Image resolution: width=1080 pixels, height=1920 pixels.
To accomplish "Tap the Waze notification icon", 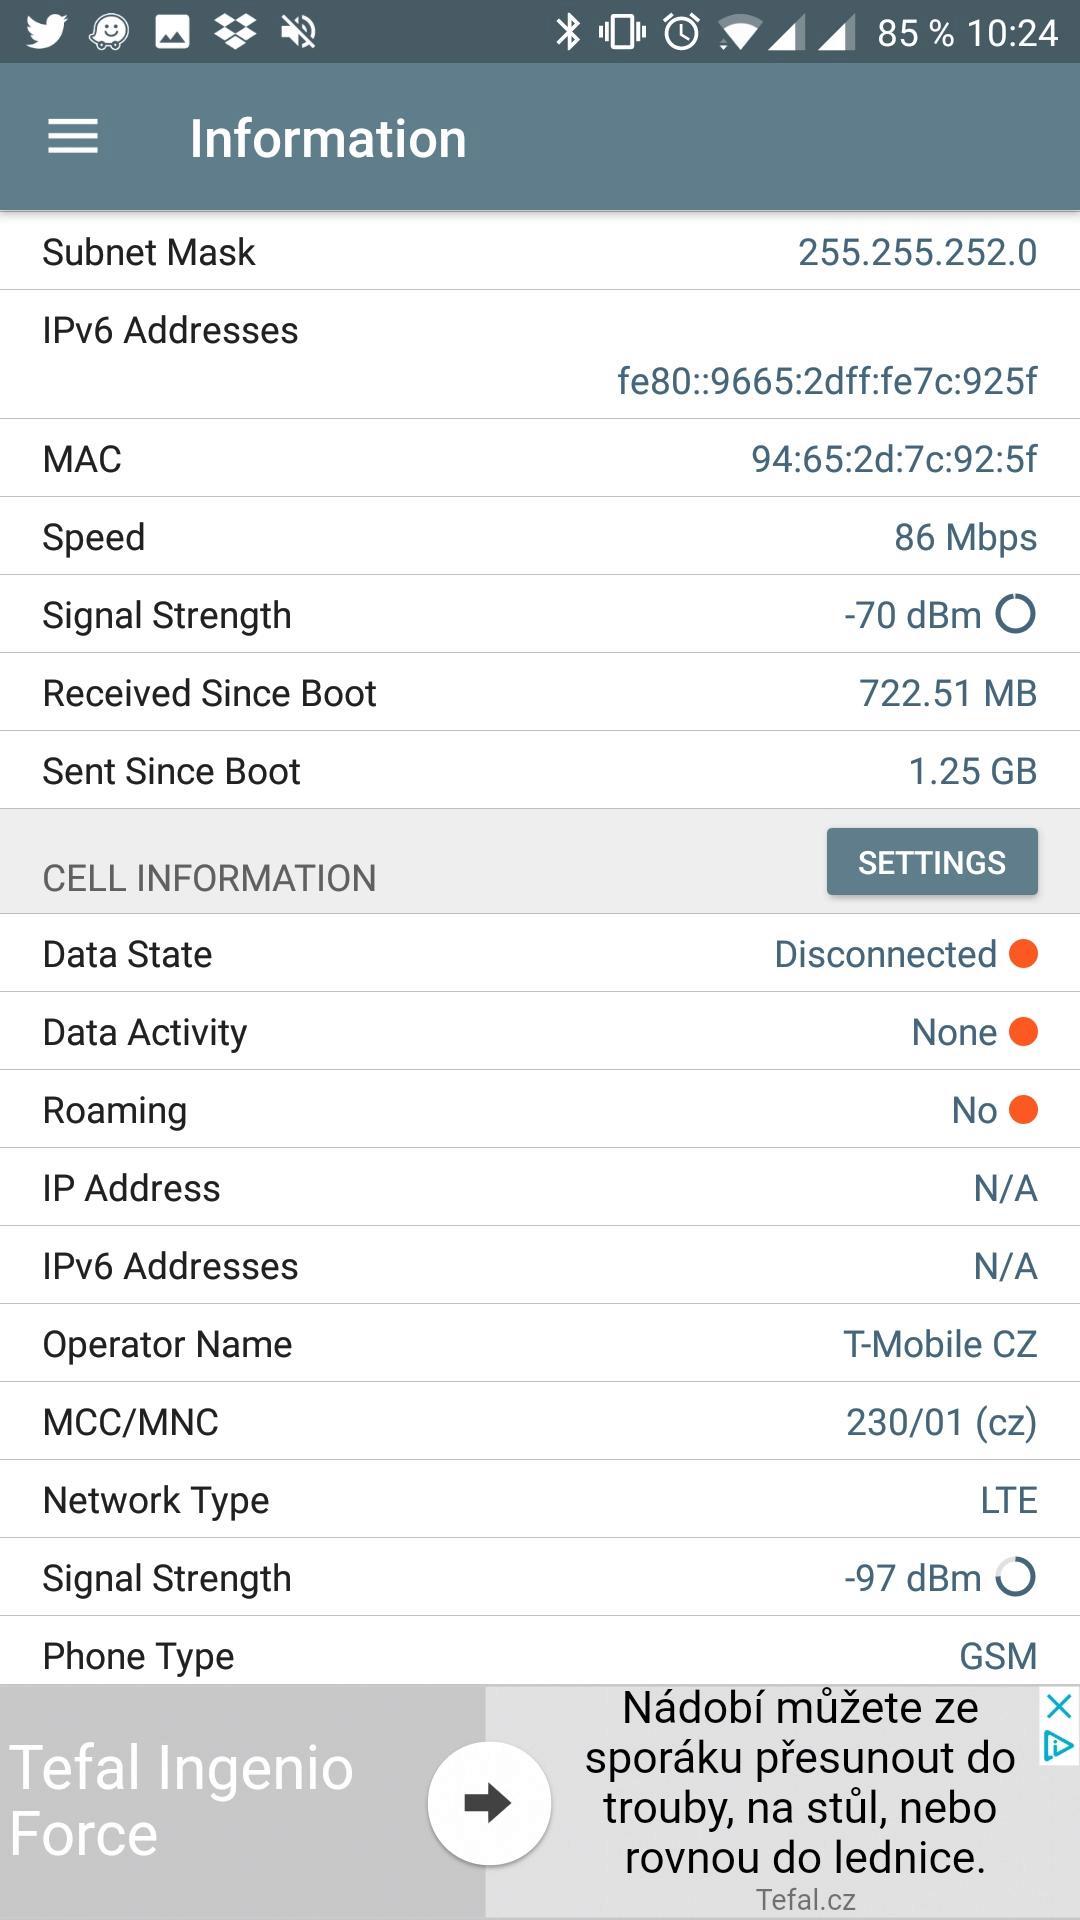I will 109,32.
